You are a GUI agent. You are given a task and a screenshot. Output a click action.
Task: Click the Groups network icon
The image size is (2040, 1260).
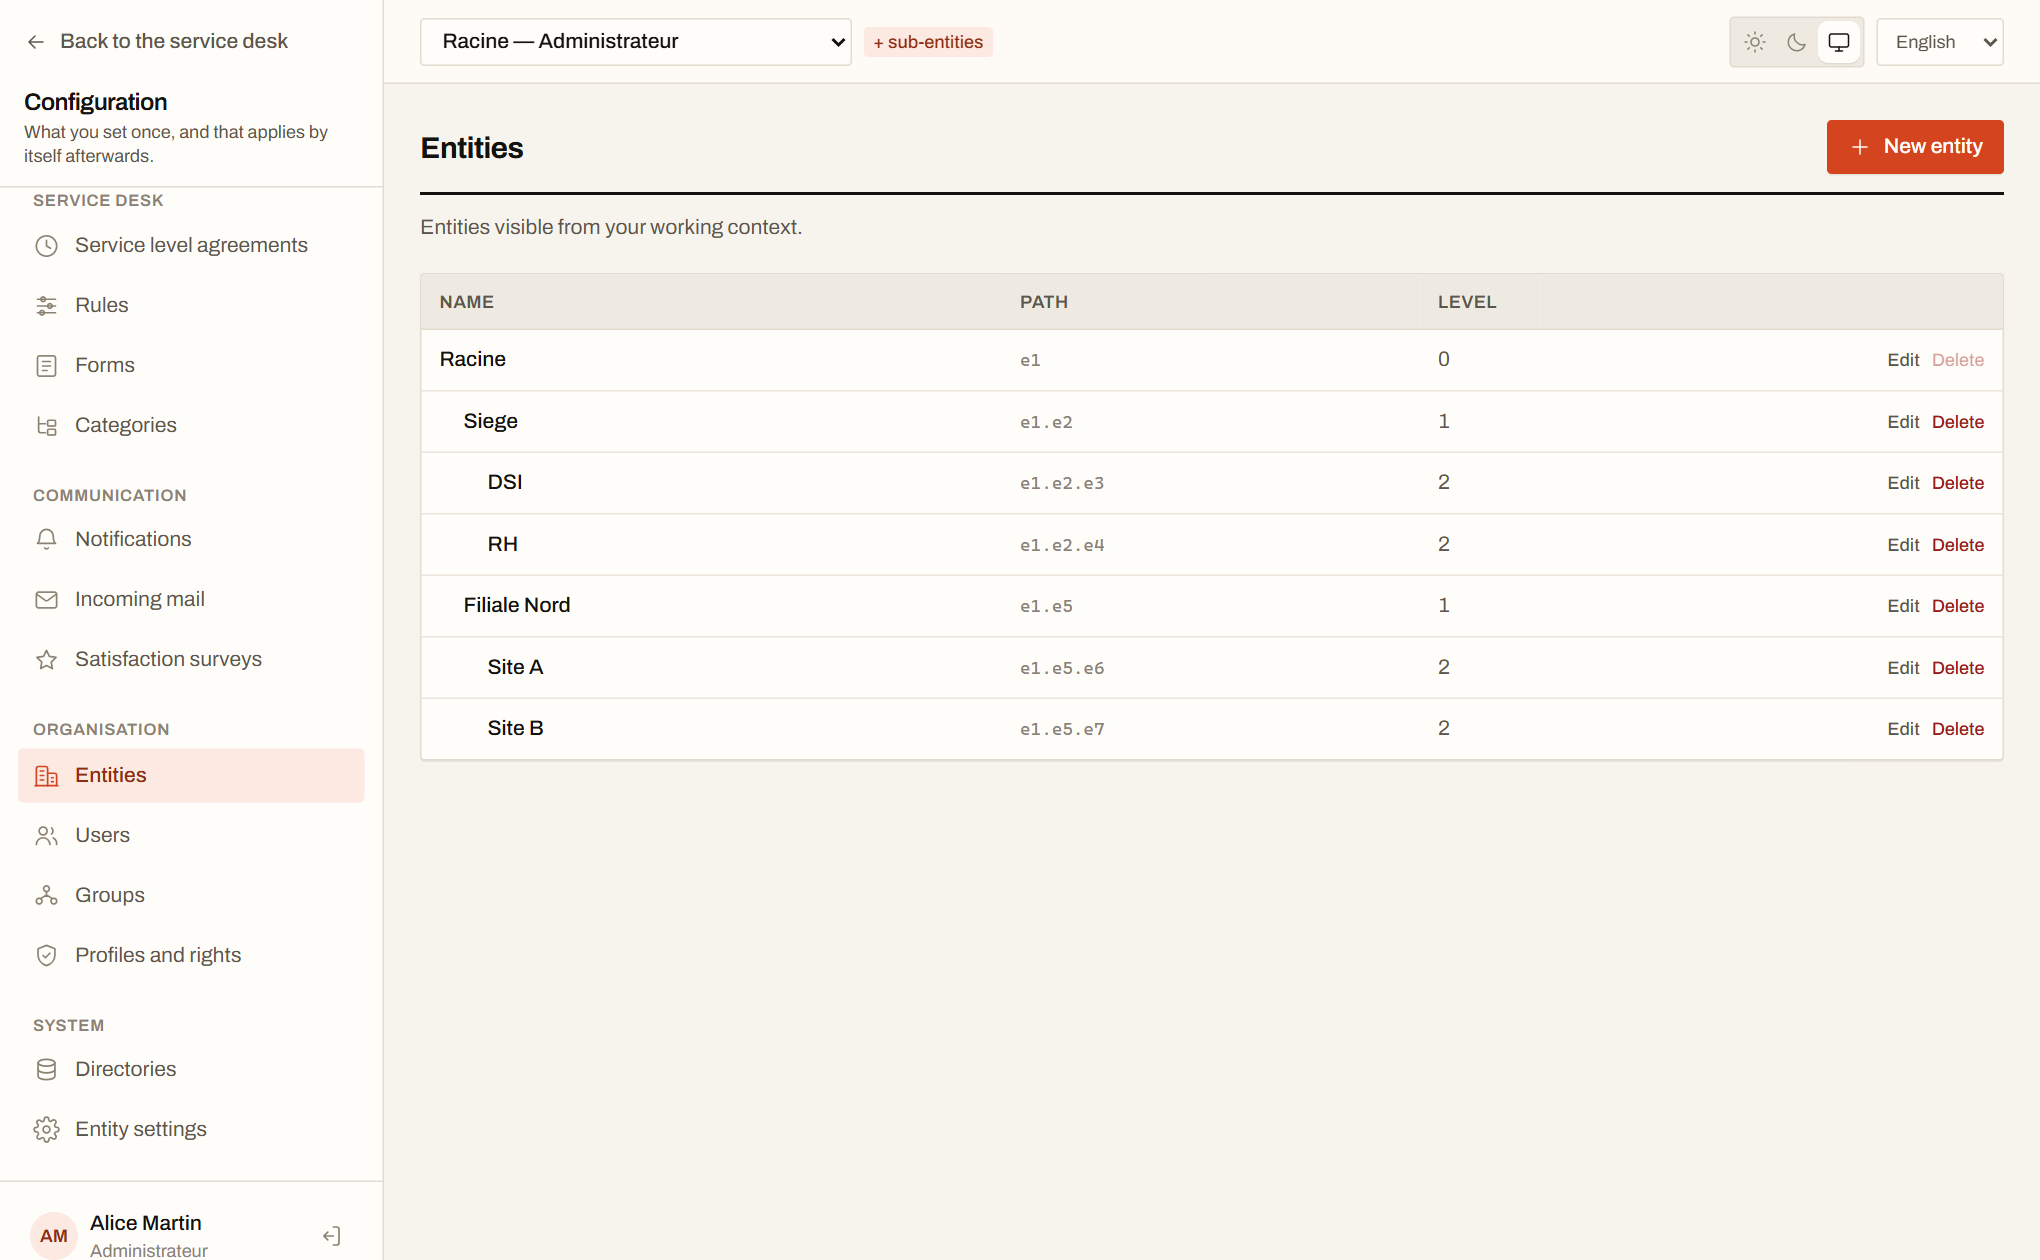(x=46, y=896)
